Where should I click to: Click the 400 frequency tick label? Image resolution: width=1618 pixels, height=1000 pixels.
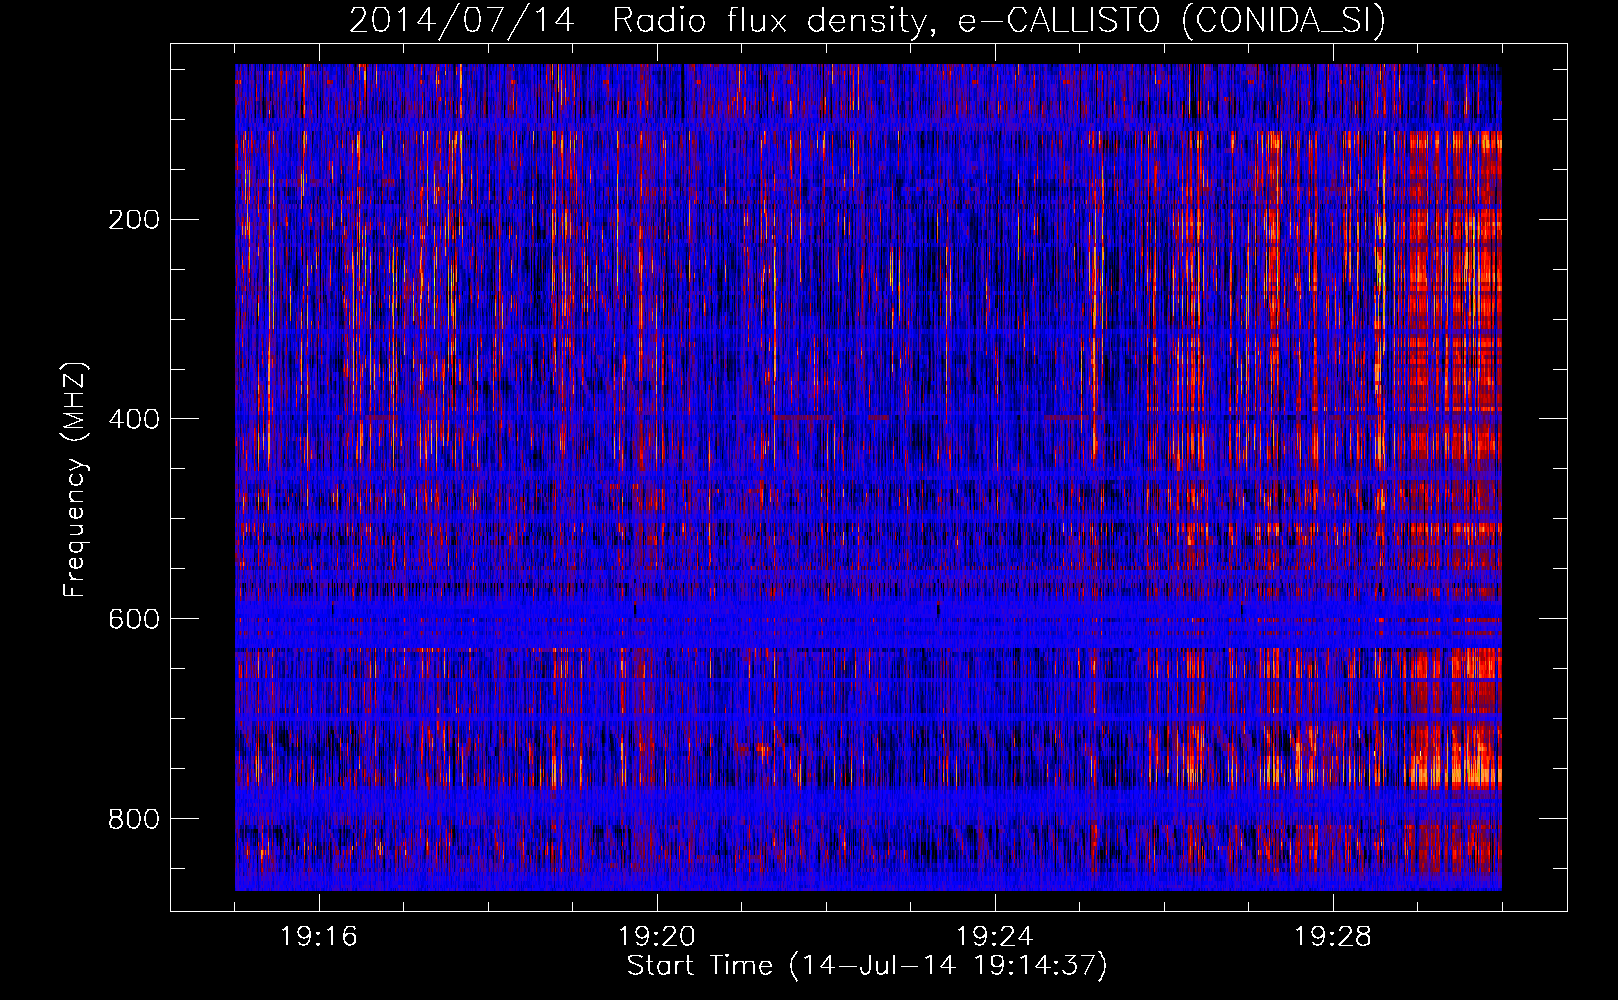[x=134, y=419]
